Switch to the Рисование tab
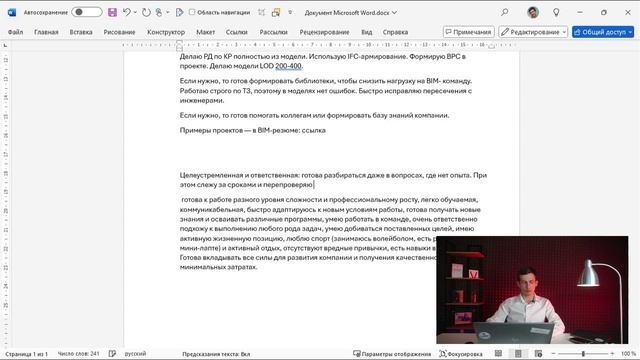The image size is (640, 360). (119, 32)
